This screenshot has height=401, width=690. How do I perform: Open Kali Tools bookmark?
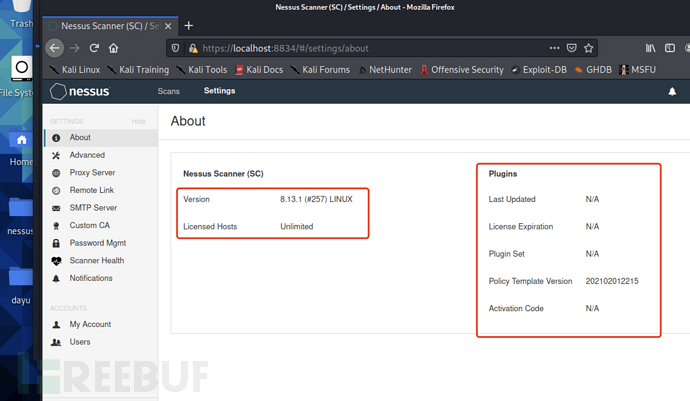tap(202, 70)
